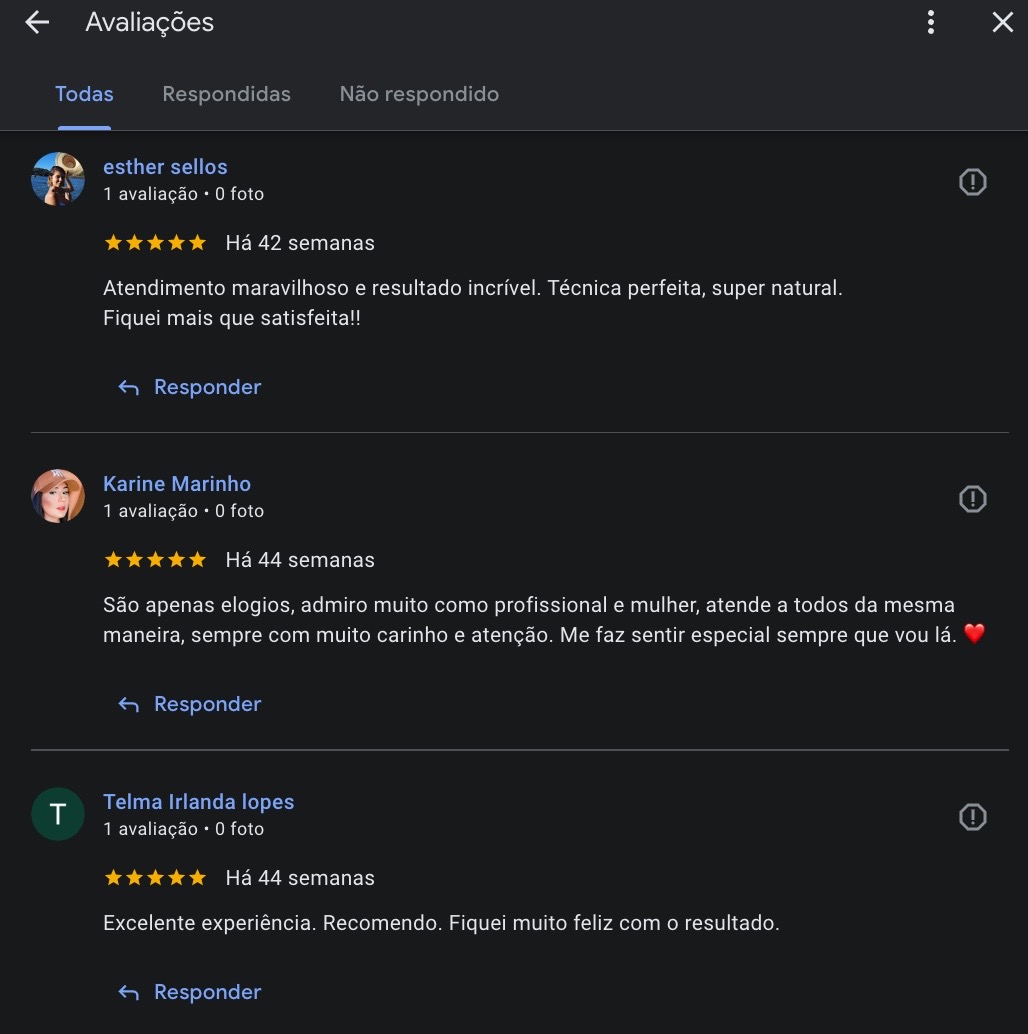Screen dimensions: 1028x1034
Task: Click the green T avatar
Action: pos(58,814)
